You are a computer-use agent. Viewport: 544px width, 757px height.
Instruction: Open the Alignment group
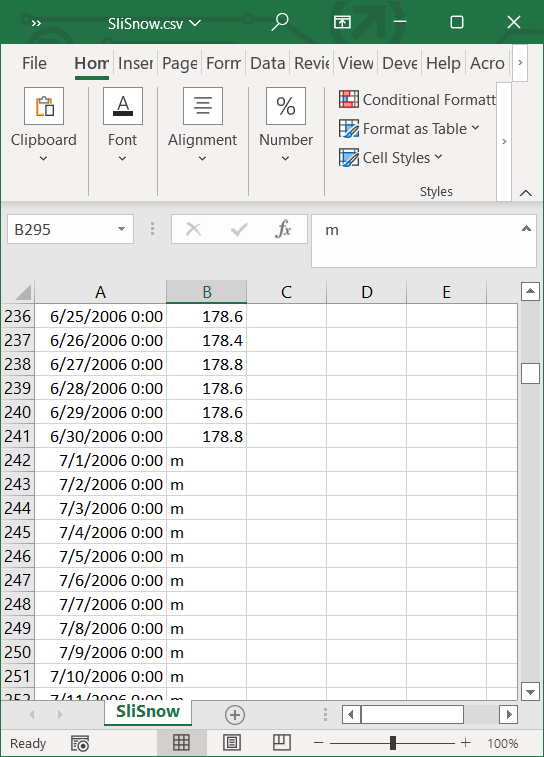coord(203,106)
